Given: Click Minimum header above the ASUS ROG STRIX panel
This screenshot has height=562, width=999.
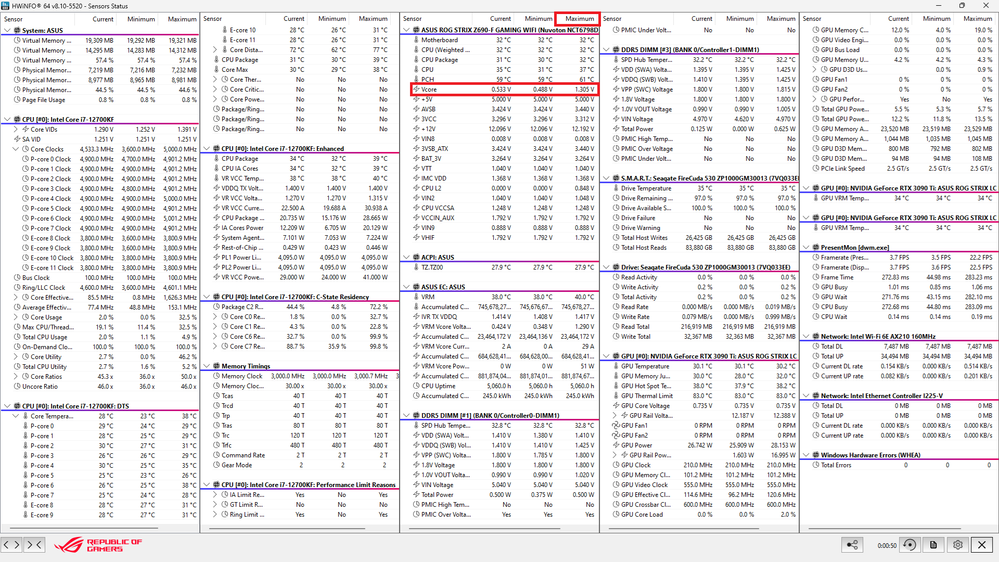Looking at the screenshot, I should coord(538,19).
